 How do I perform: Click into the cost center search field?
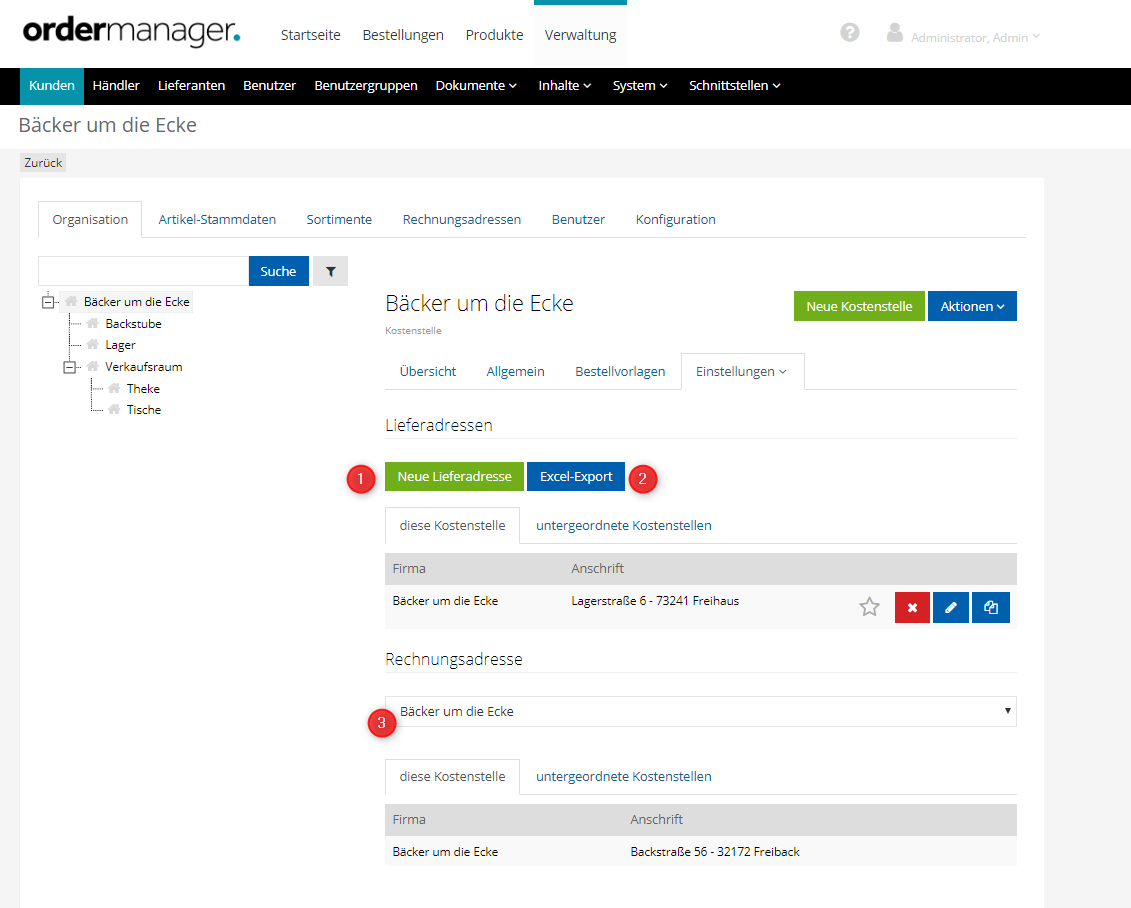tap(143, 271)
